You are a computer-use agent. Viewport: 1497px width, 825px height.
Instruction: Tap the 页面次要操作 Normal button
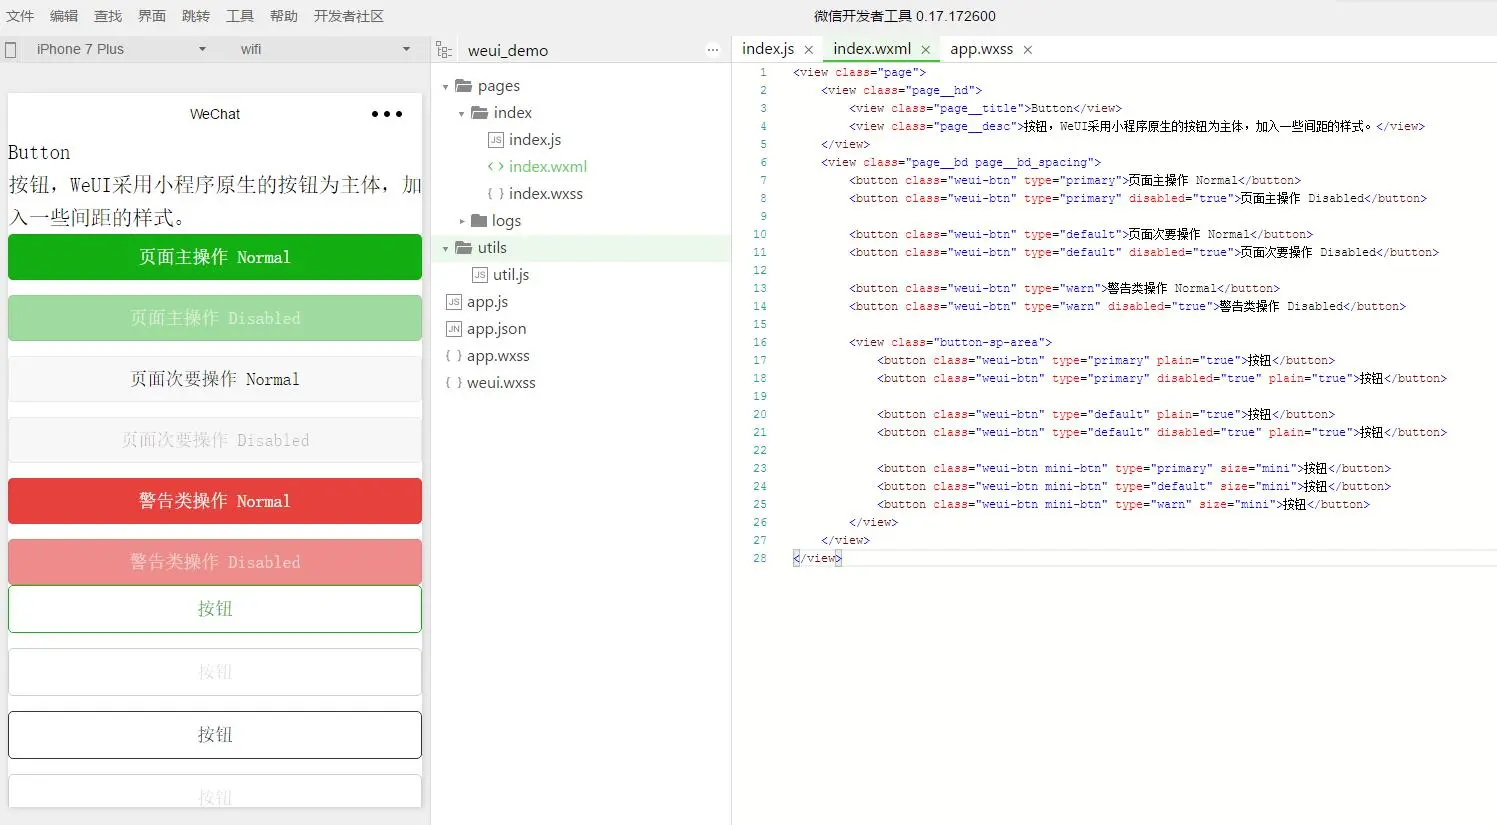click(x=215, y=379)
